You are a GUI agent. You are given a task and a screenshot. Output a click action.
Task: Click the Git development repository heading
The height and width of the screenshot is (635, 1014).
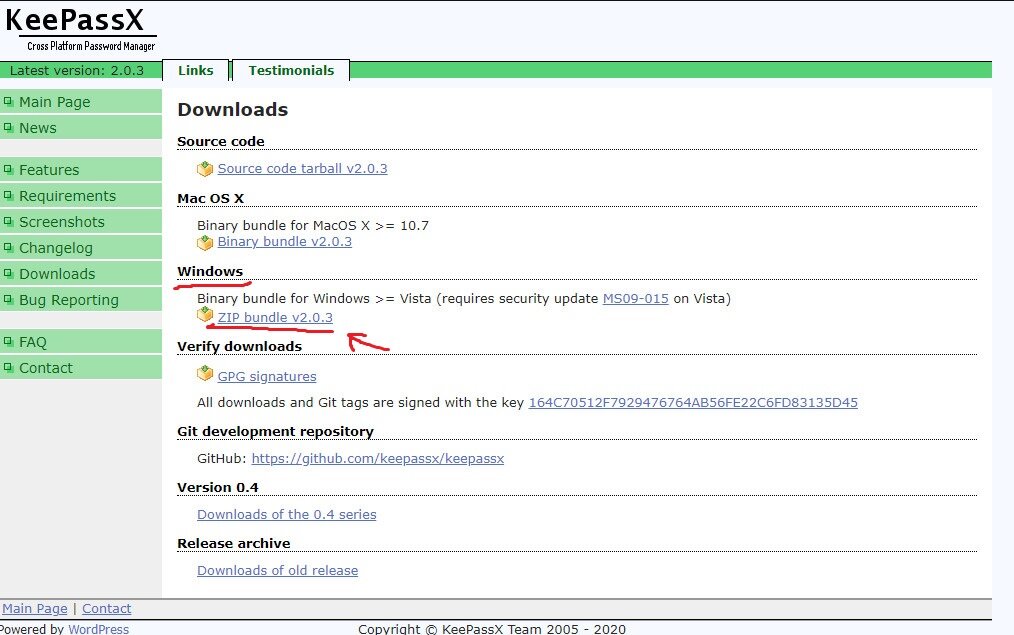click(275, 431)
